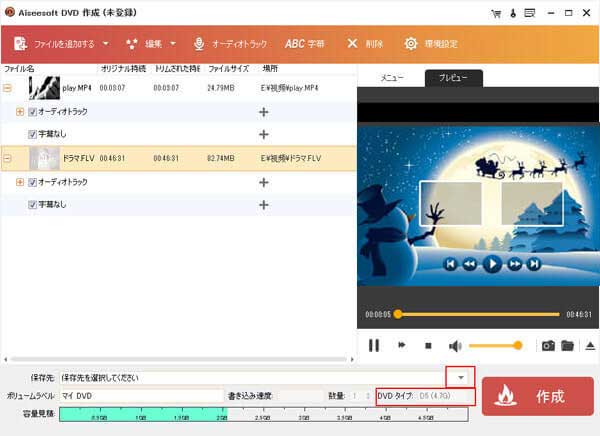Click the 作成 create button
600x436 pixels.
pos(538,395)
